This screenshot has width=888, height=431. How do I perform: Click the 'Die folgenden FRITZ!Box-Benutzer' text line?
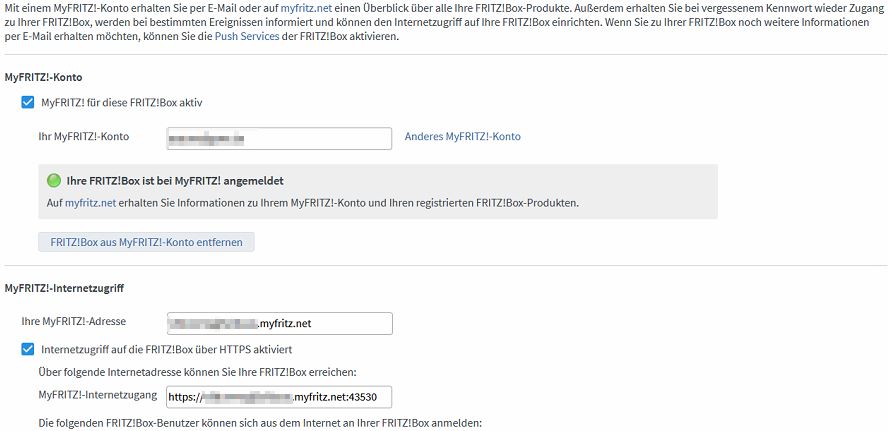pyautogui.click(x=259, y=424)
